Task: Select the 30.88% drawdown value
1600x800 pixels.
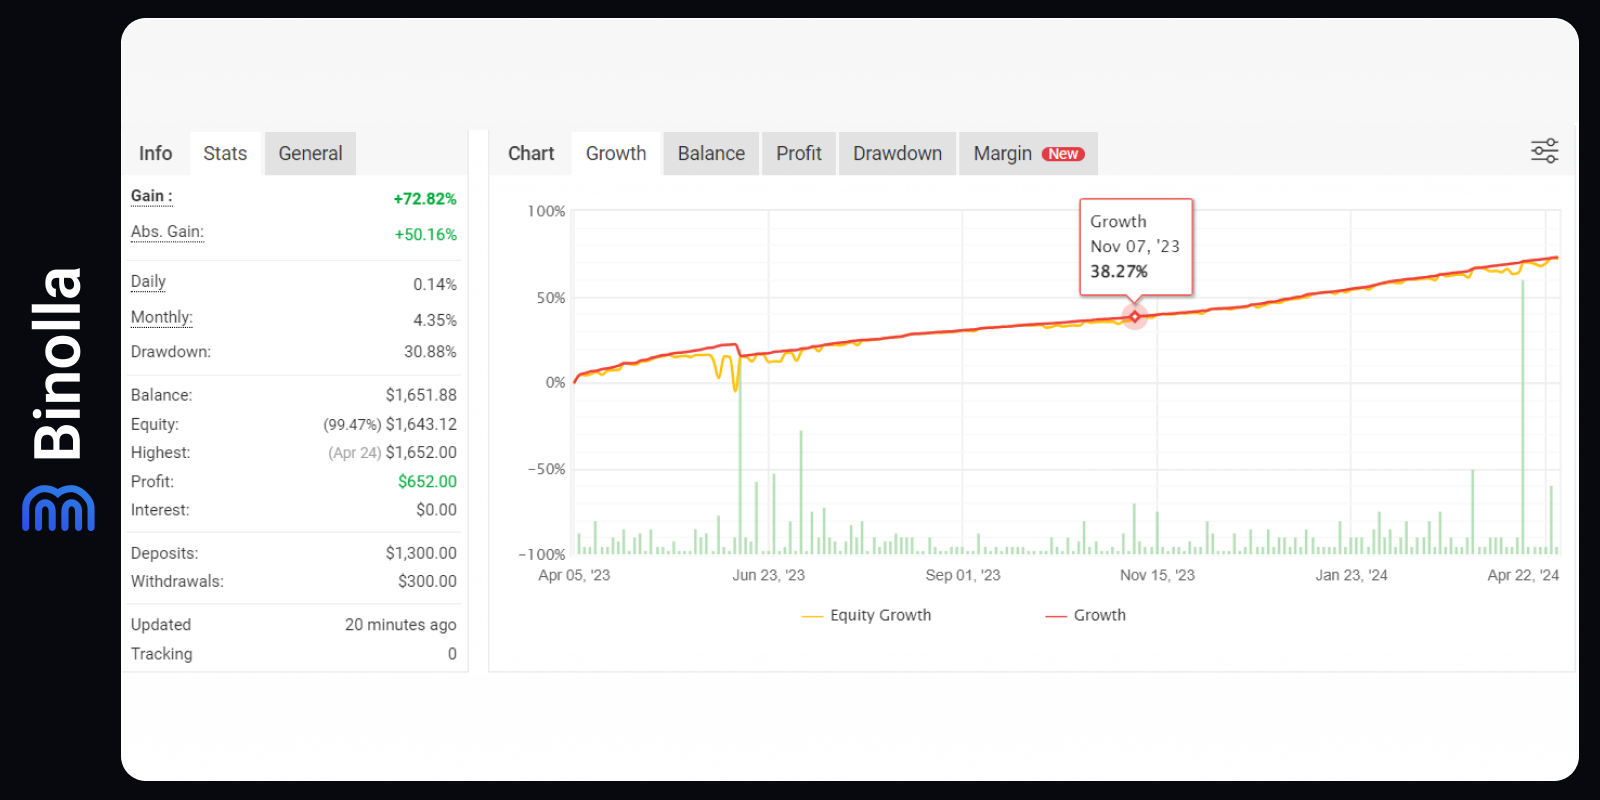Action: (430, 352)
